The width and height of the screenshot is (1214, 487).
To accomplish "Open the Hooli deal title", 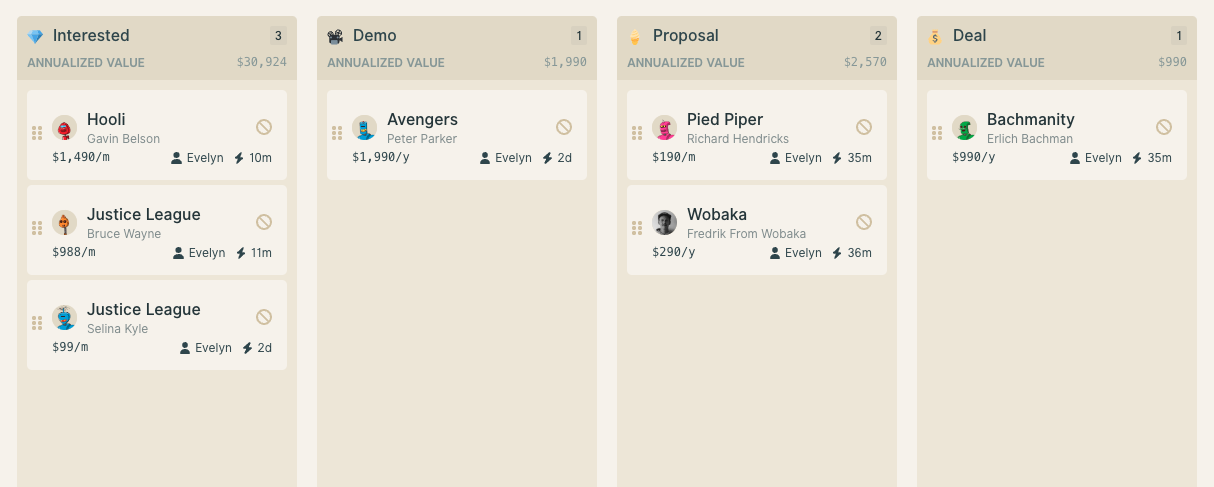I will coord(106,120).
